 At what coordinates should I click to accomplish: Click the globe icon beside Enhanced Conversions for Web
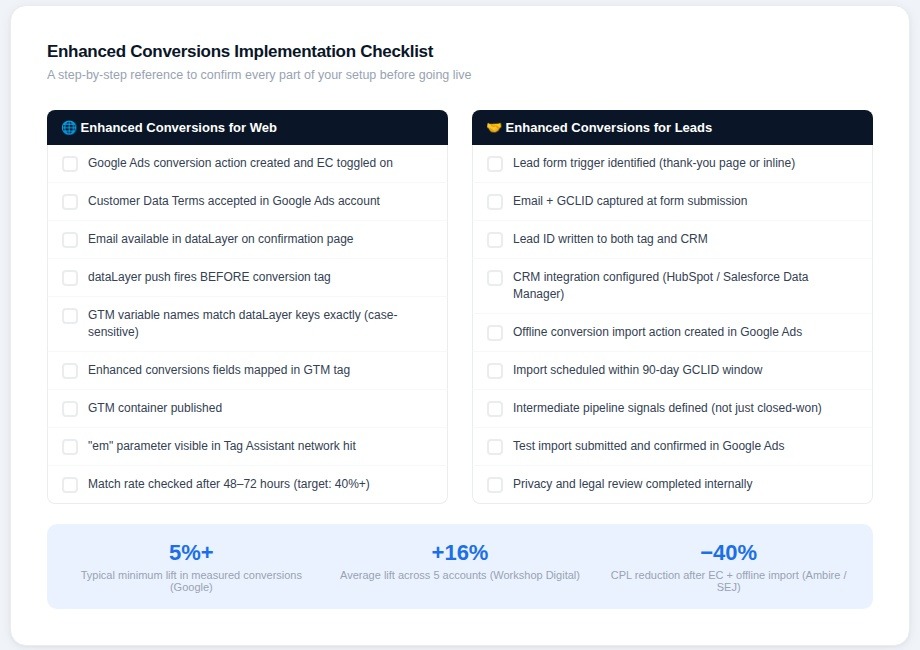(x=69, y=128)
